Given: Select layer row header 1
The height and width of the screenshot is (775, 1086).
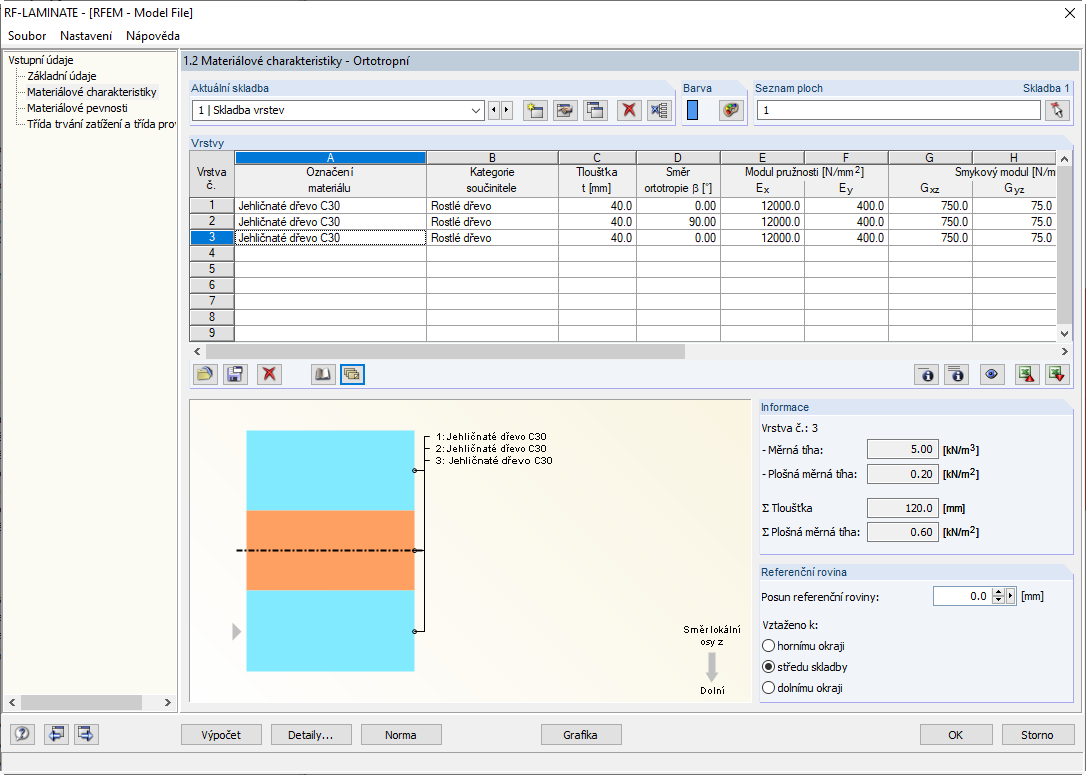Looking at the screenshot, I should pos(212,206).
